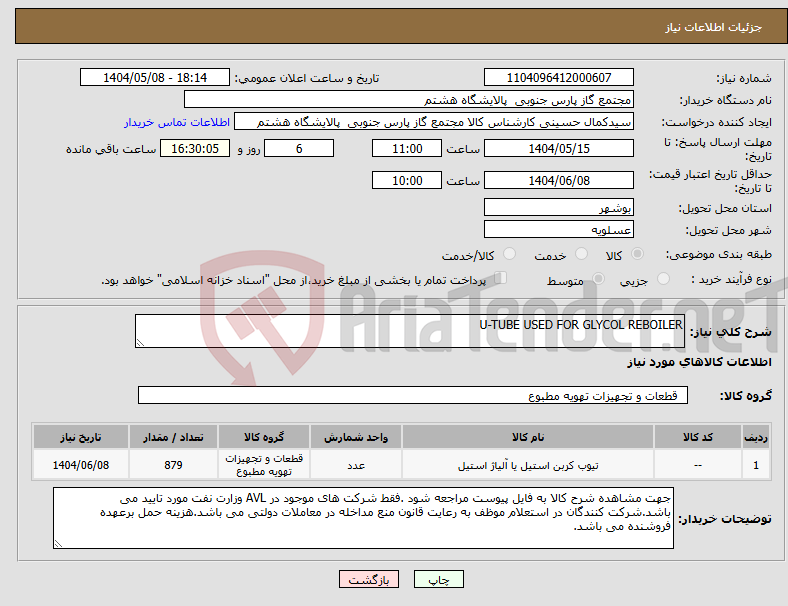Click the چاپ print button

438,579
